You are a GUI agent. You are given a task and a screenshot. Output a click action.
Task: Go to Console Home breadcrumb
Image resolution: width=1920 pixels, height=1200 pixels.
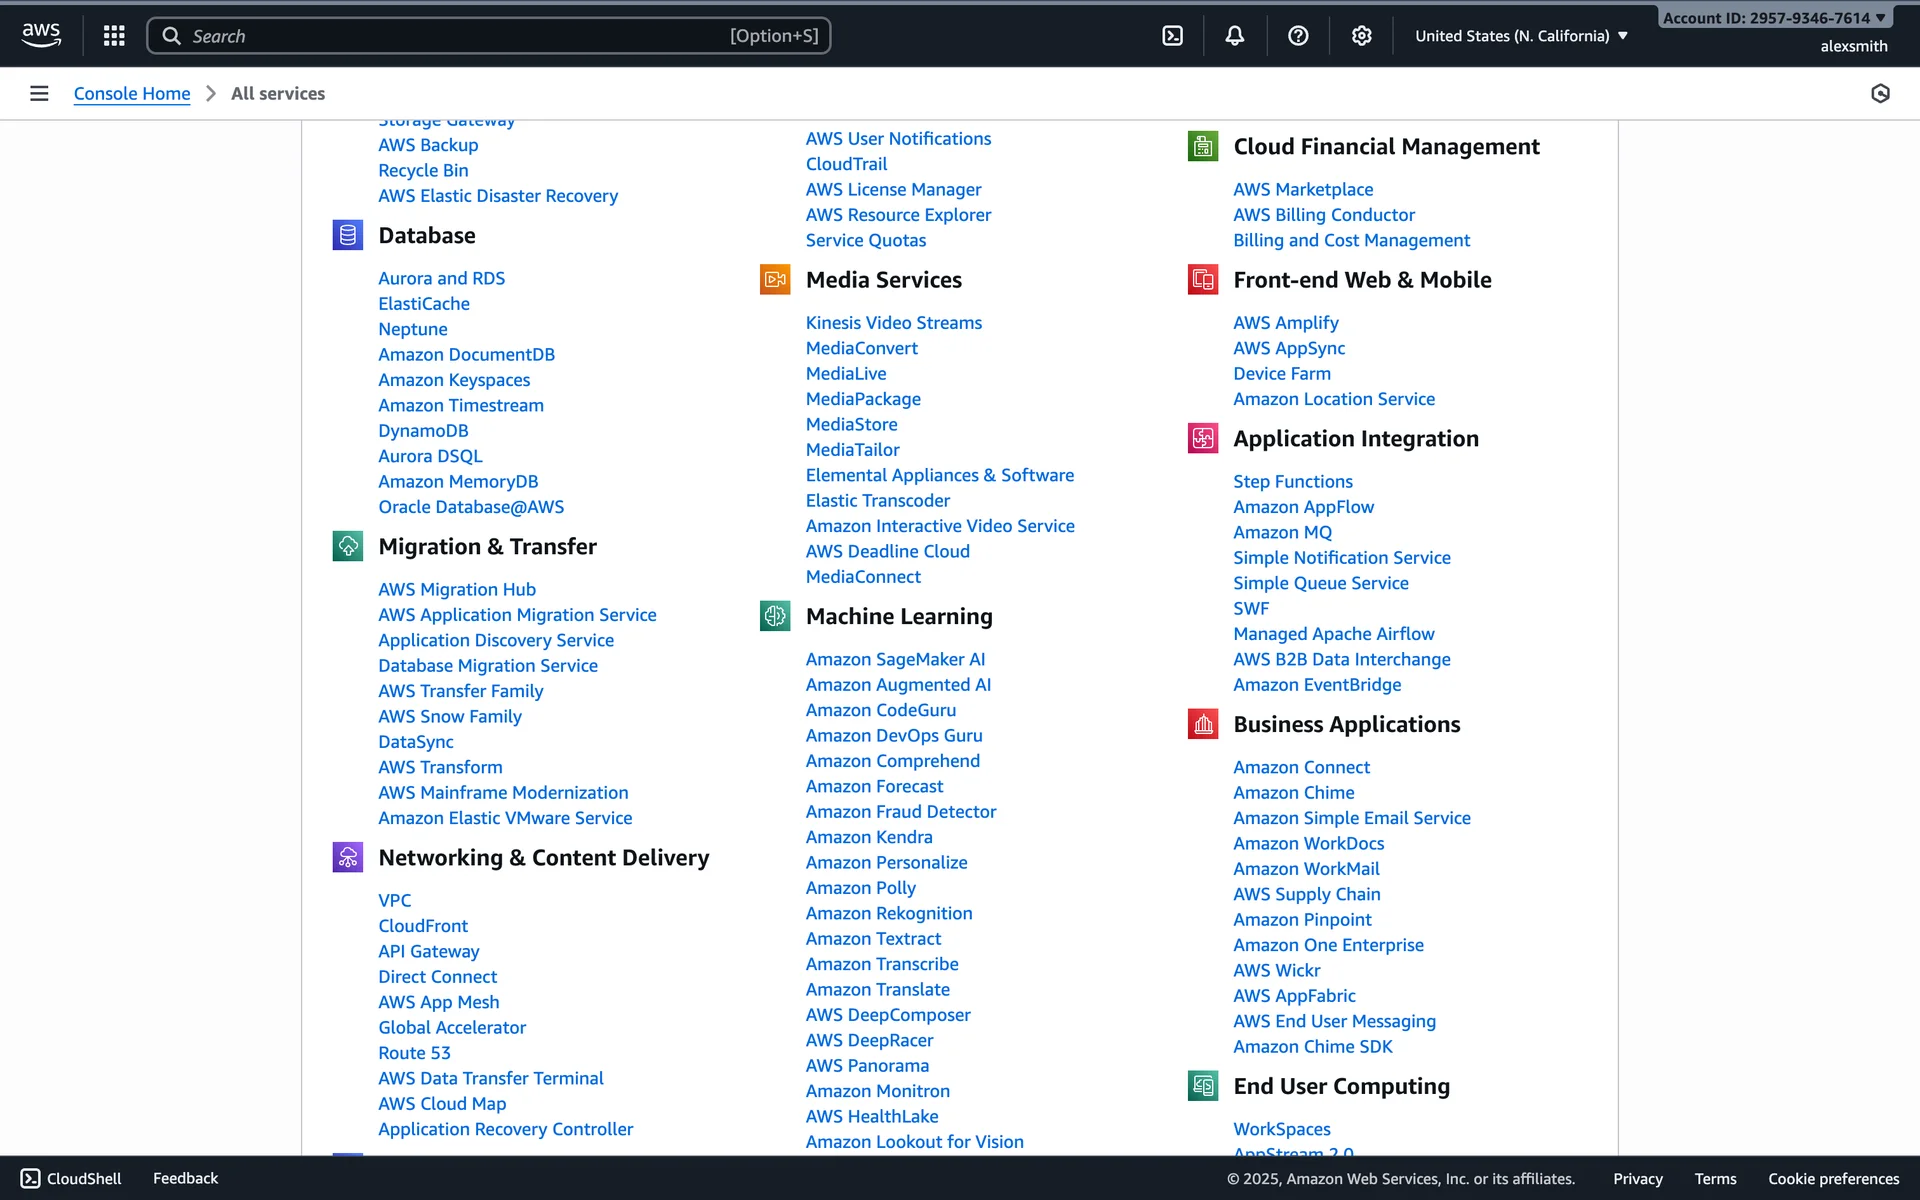pyautogui.click(x=132, y=93)
